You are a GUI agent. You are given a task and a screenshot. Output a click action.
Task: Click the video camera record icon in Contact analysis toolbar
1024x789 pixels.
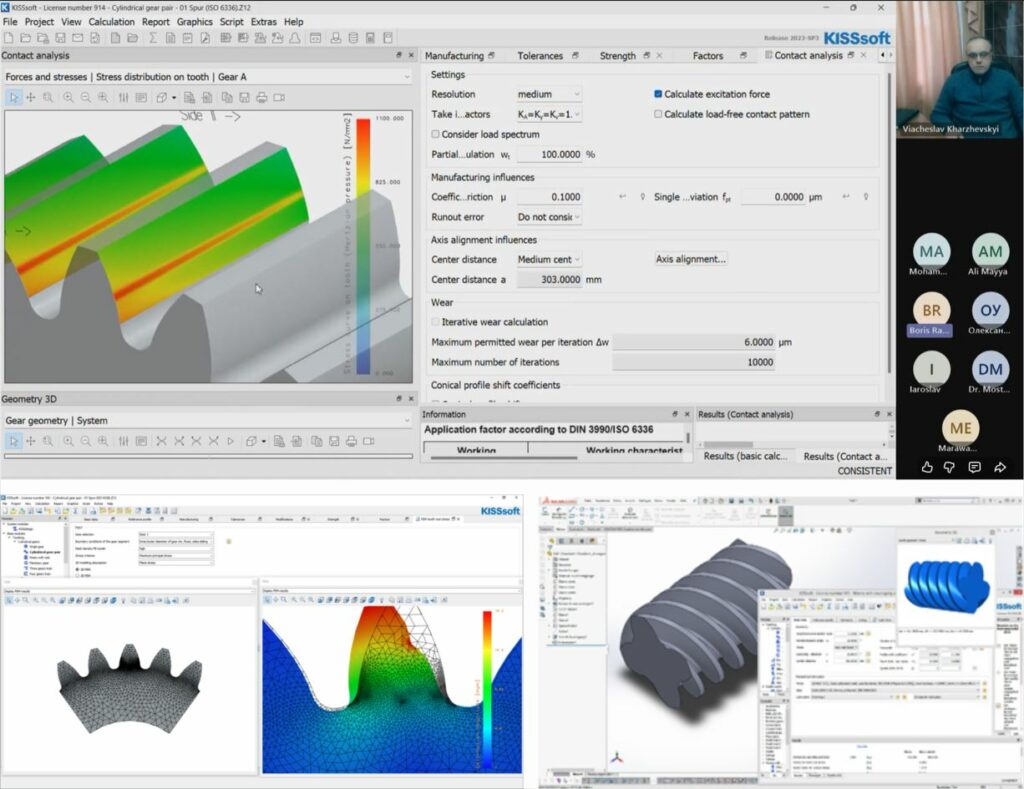click(x=279, y=97)
